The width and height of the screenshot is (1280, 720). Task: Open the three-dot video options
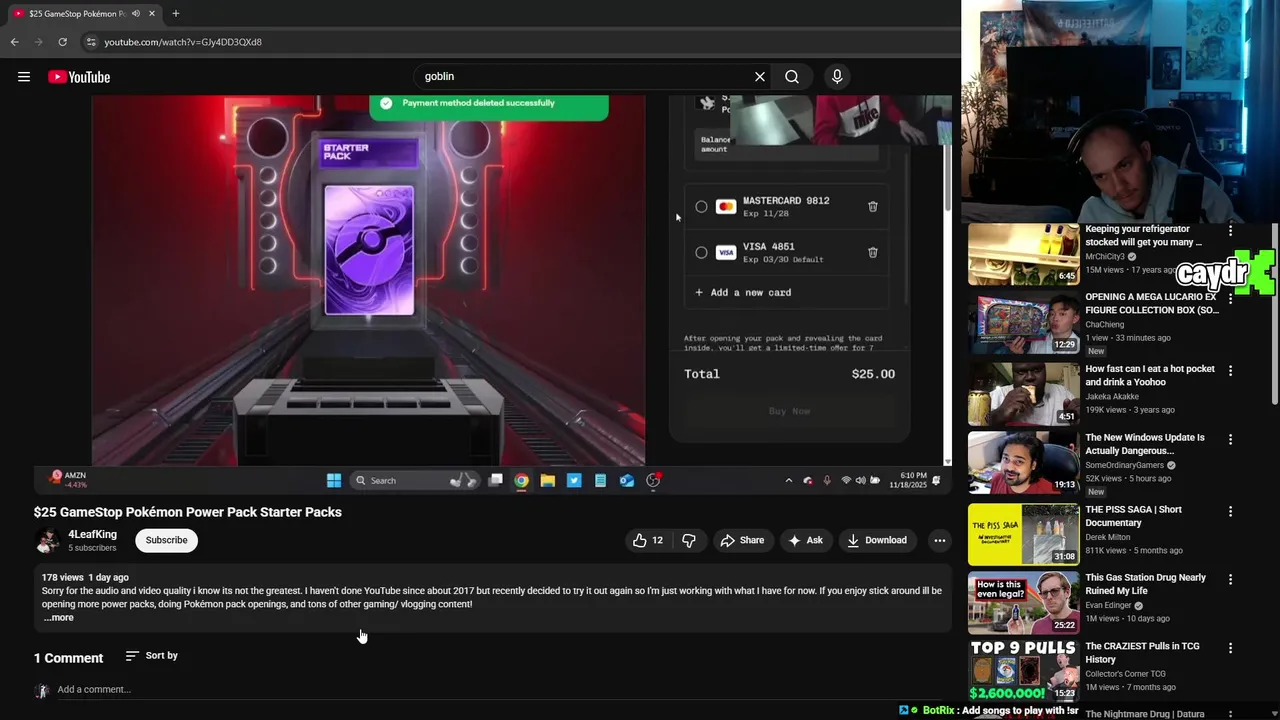click(x=939, y=540)
